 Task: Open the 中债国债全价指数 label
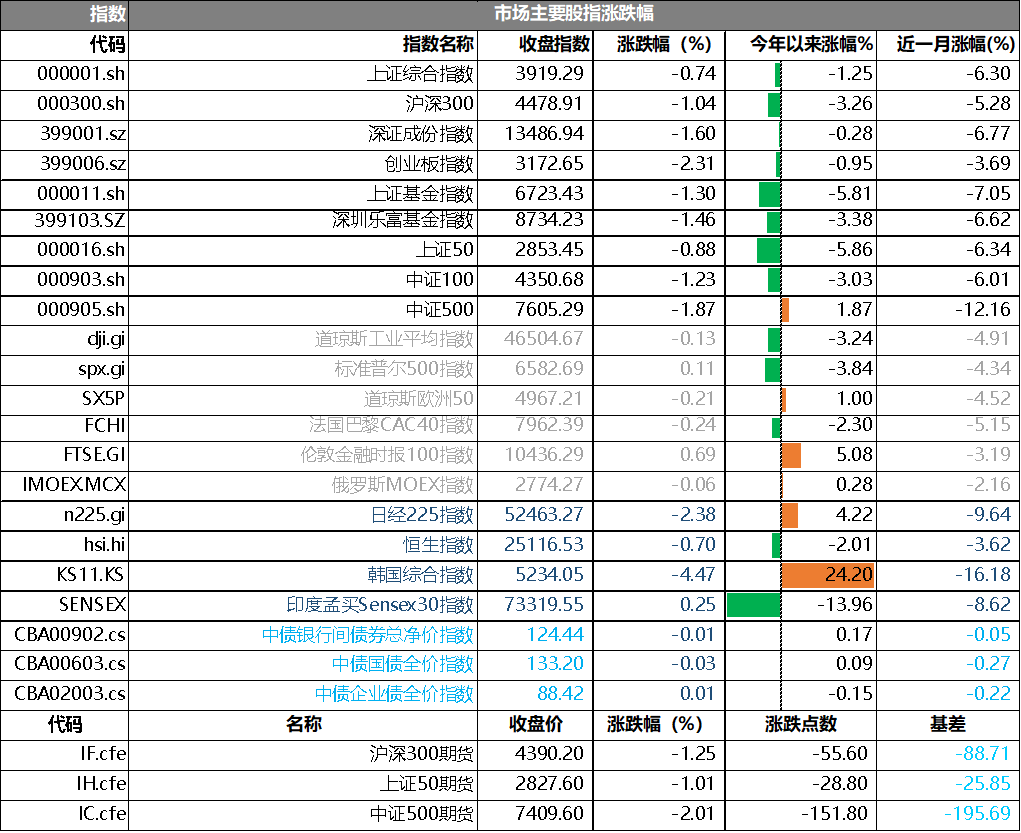[x=403, y=664]
